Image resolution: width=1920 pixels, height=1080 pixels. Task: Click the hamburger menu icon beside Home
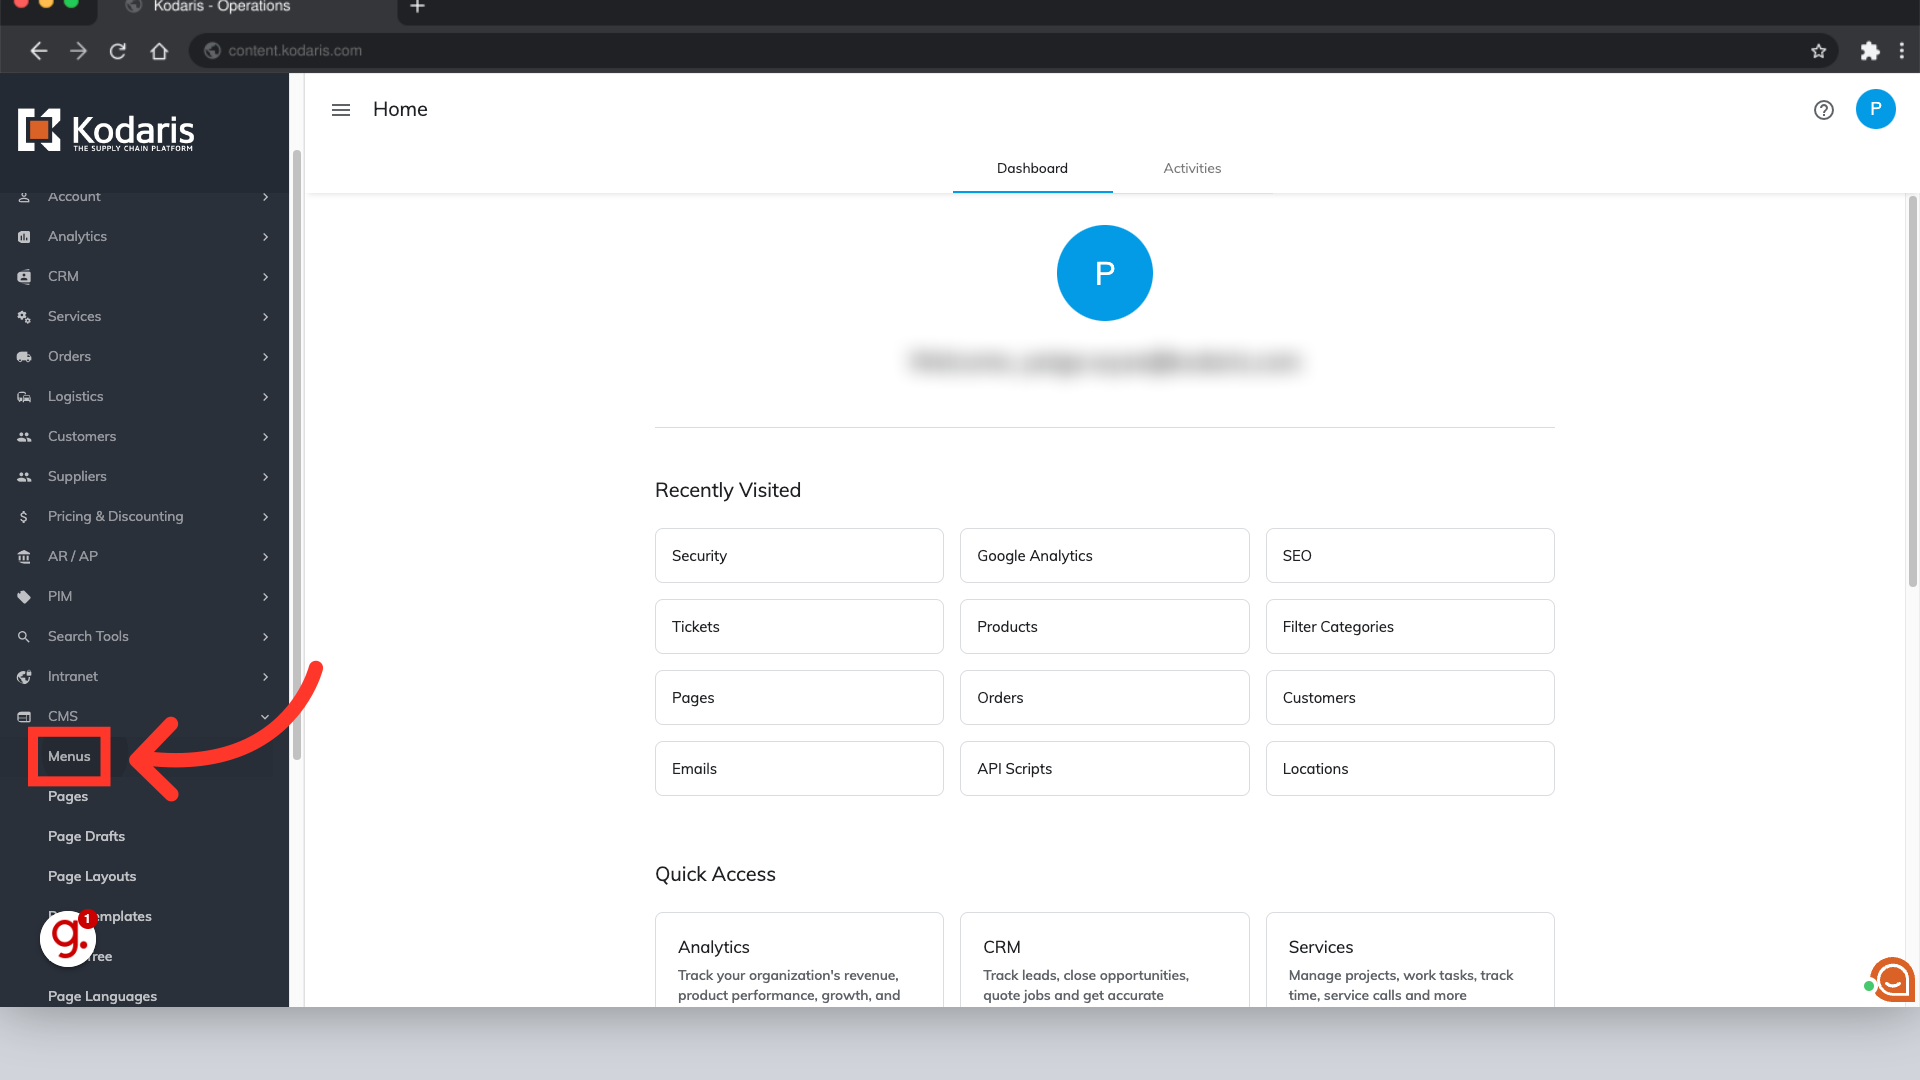(341, 110)
